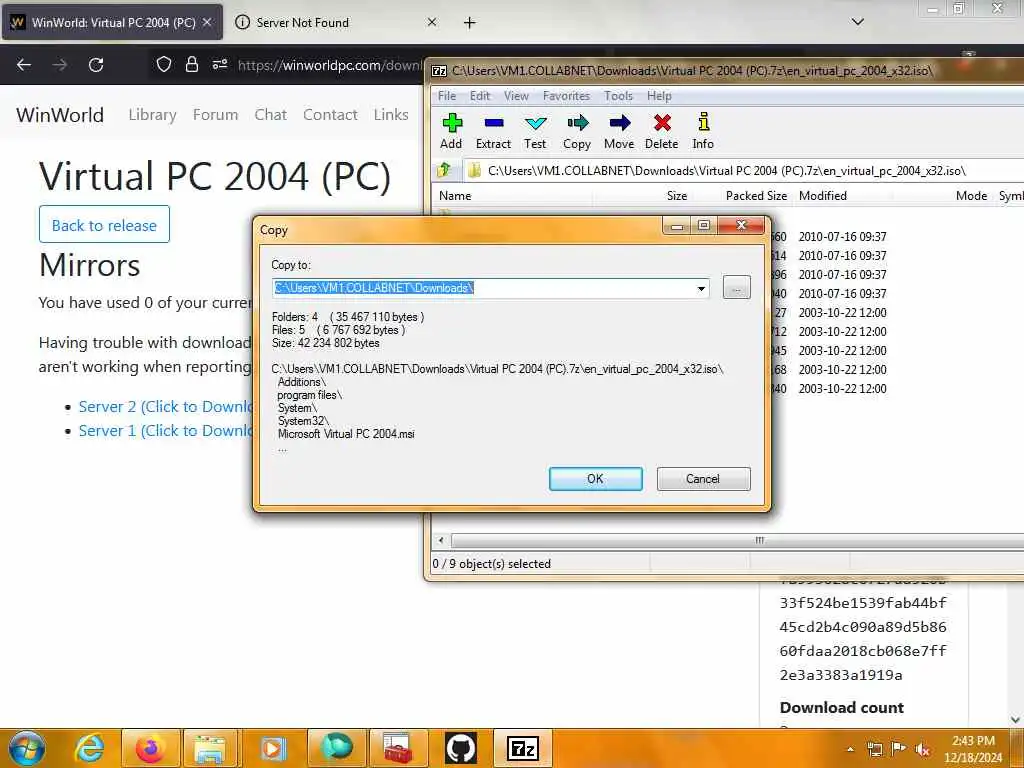Go up one folder level in 7-Zip
Screen dimensions: 1024x768
pyautogui.click(x=444, y=170)
